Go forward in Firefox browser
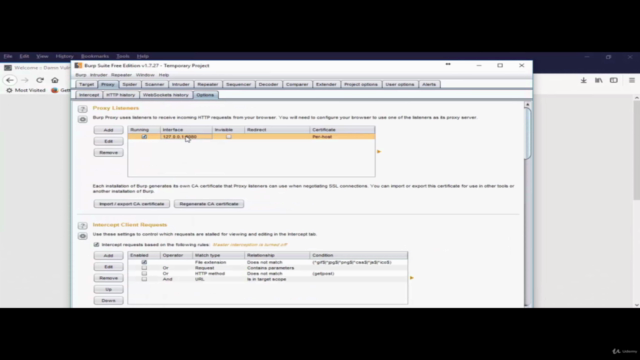The image size is (640, 360). (25, 80)
